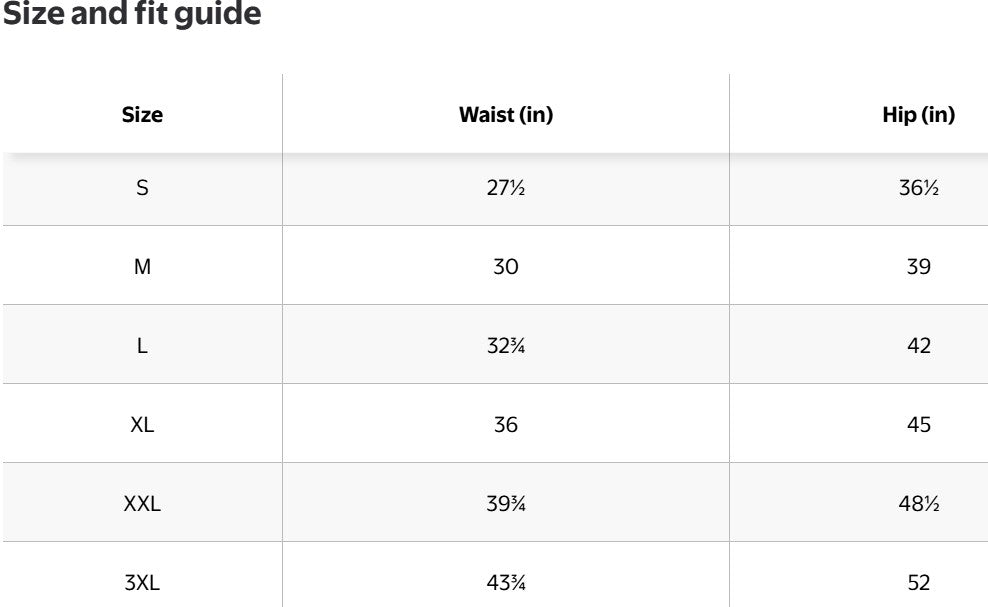Select the Hip (in) column header
Image resolution: width=988 pixels, height=607 pixels.
918,115
